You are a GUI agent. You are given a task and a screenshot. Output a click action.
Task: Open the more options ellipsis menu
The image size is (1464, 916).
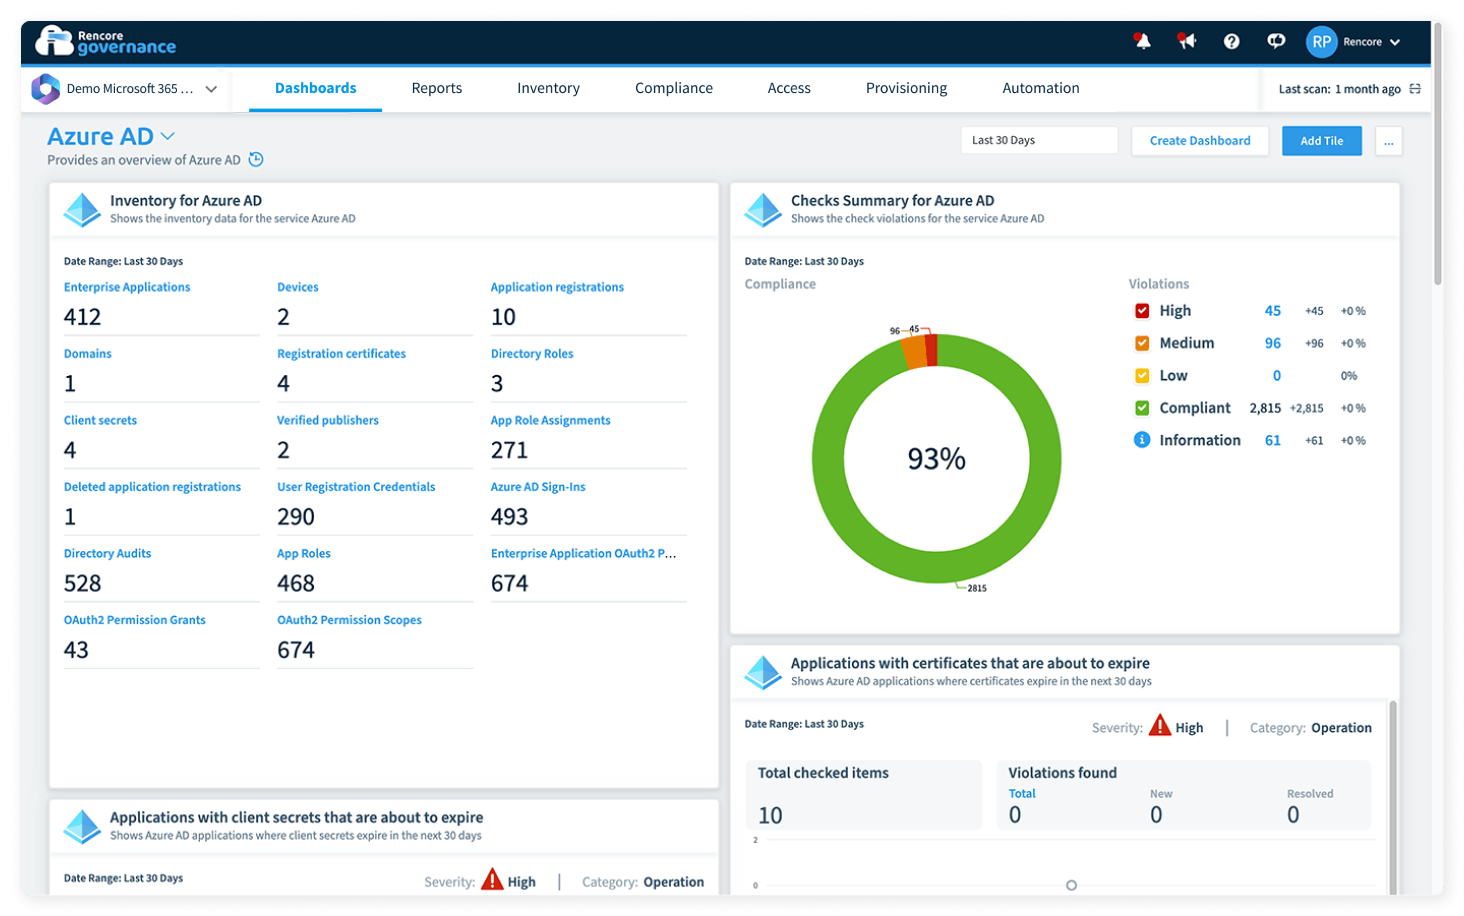(x=1388, y=141)
